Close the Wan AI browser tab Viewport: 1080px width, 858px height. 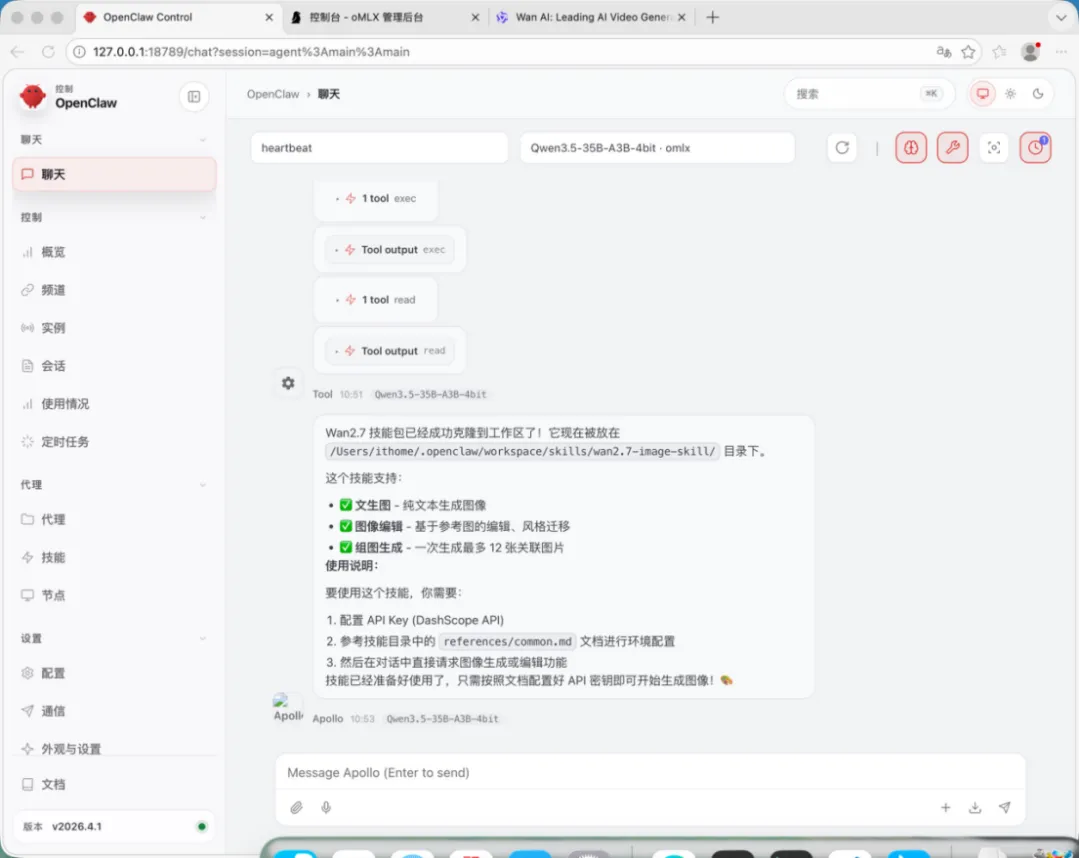682,17
